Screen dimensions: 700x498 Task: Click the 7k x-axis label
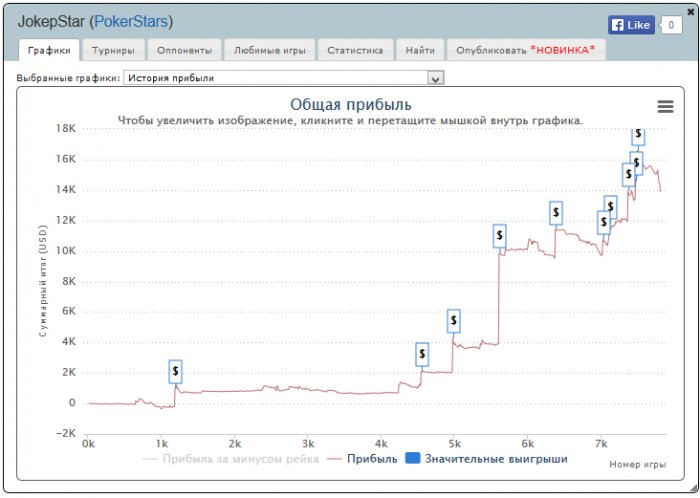coord(601,444)
